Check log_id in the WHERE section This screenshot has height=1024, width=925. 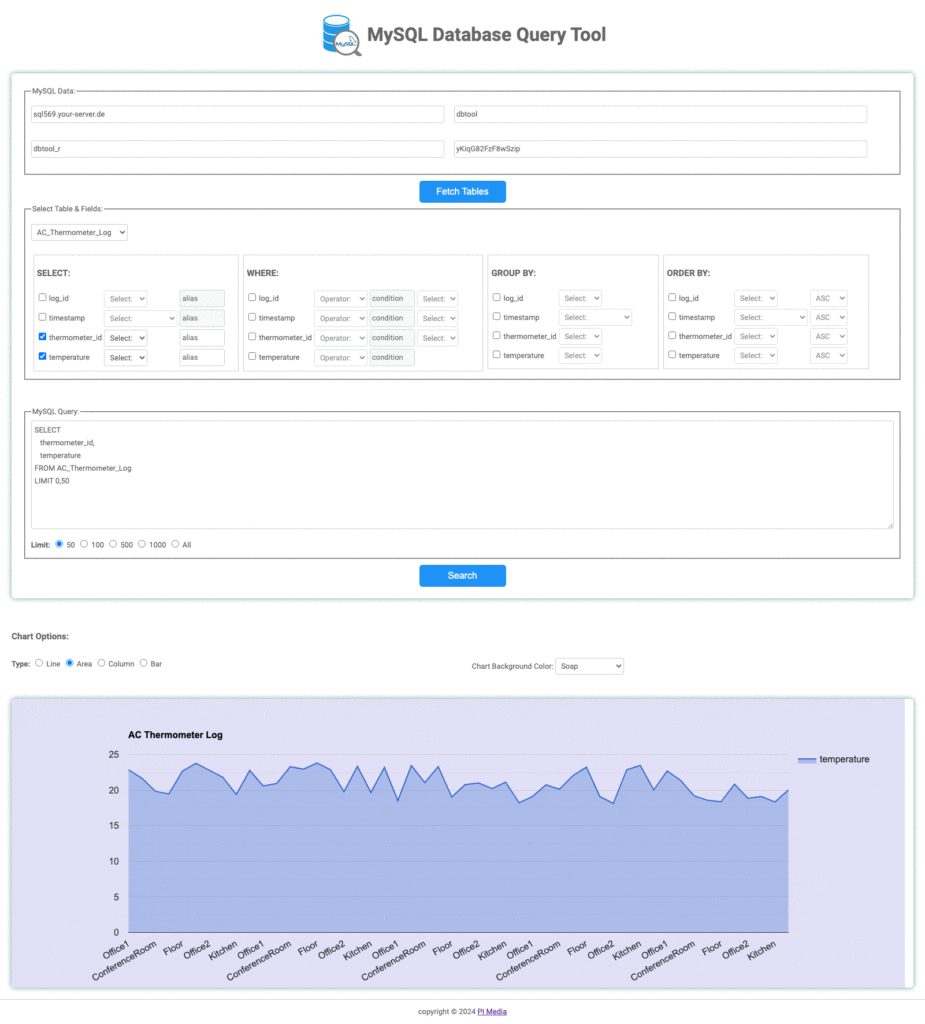click(252, 297)
